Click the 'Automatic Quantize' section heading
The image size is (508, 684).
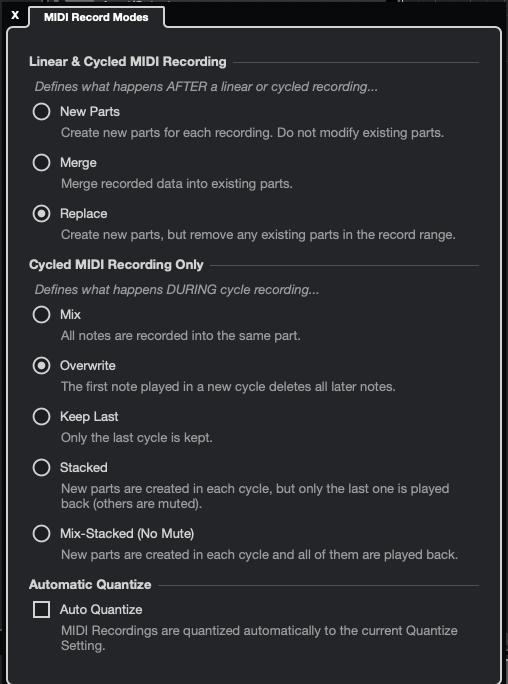coord(90,585)
